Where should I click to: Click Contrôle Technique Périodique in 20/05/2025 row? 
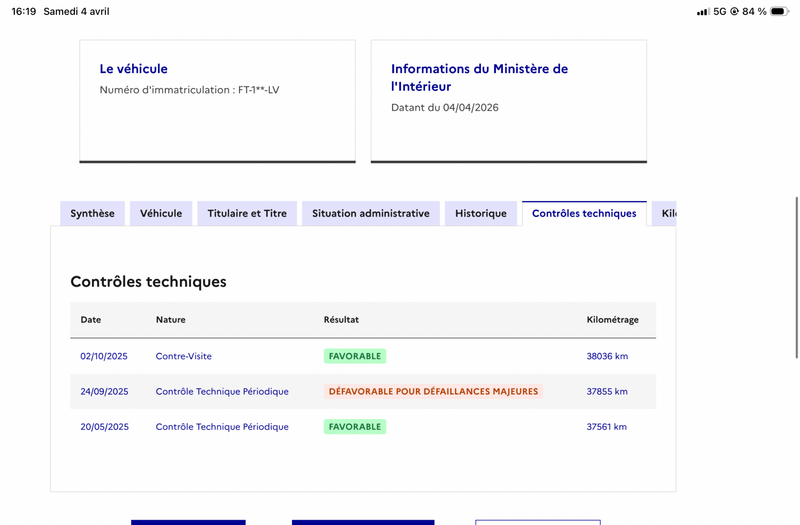coord(222,427)
